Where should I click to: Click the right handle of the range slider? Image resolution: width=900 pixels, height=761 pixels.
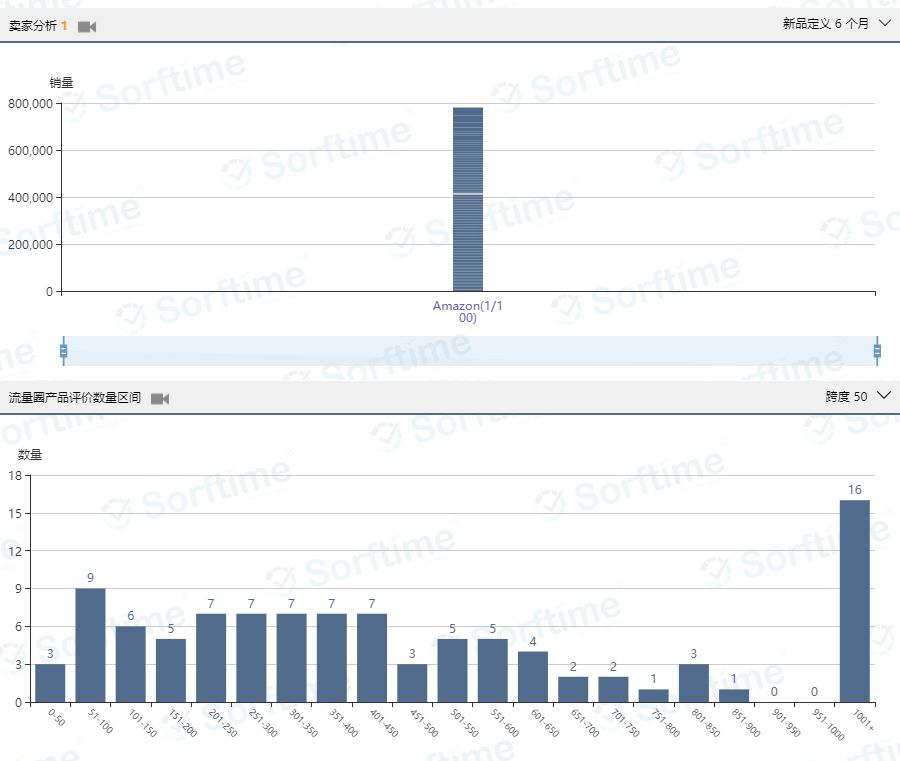(877, 351)
